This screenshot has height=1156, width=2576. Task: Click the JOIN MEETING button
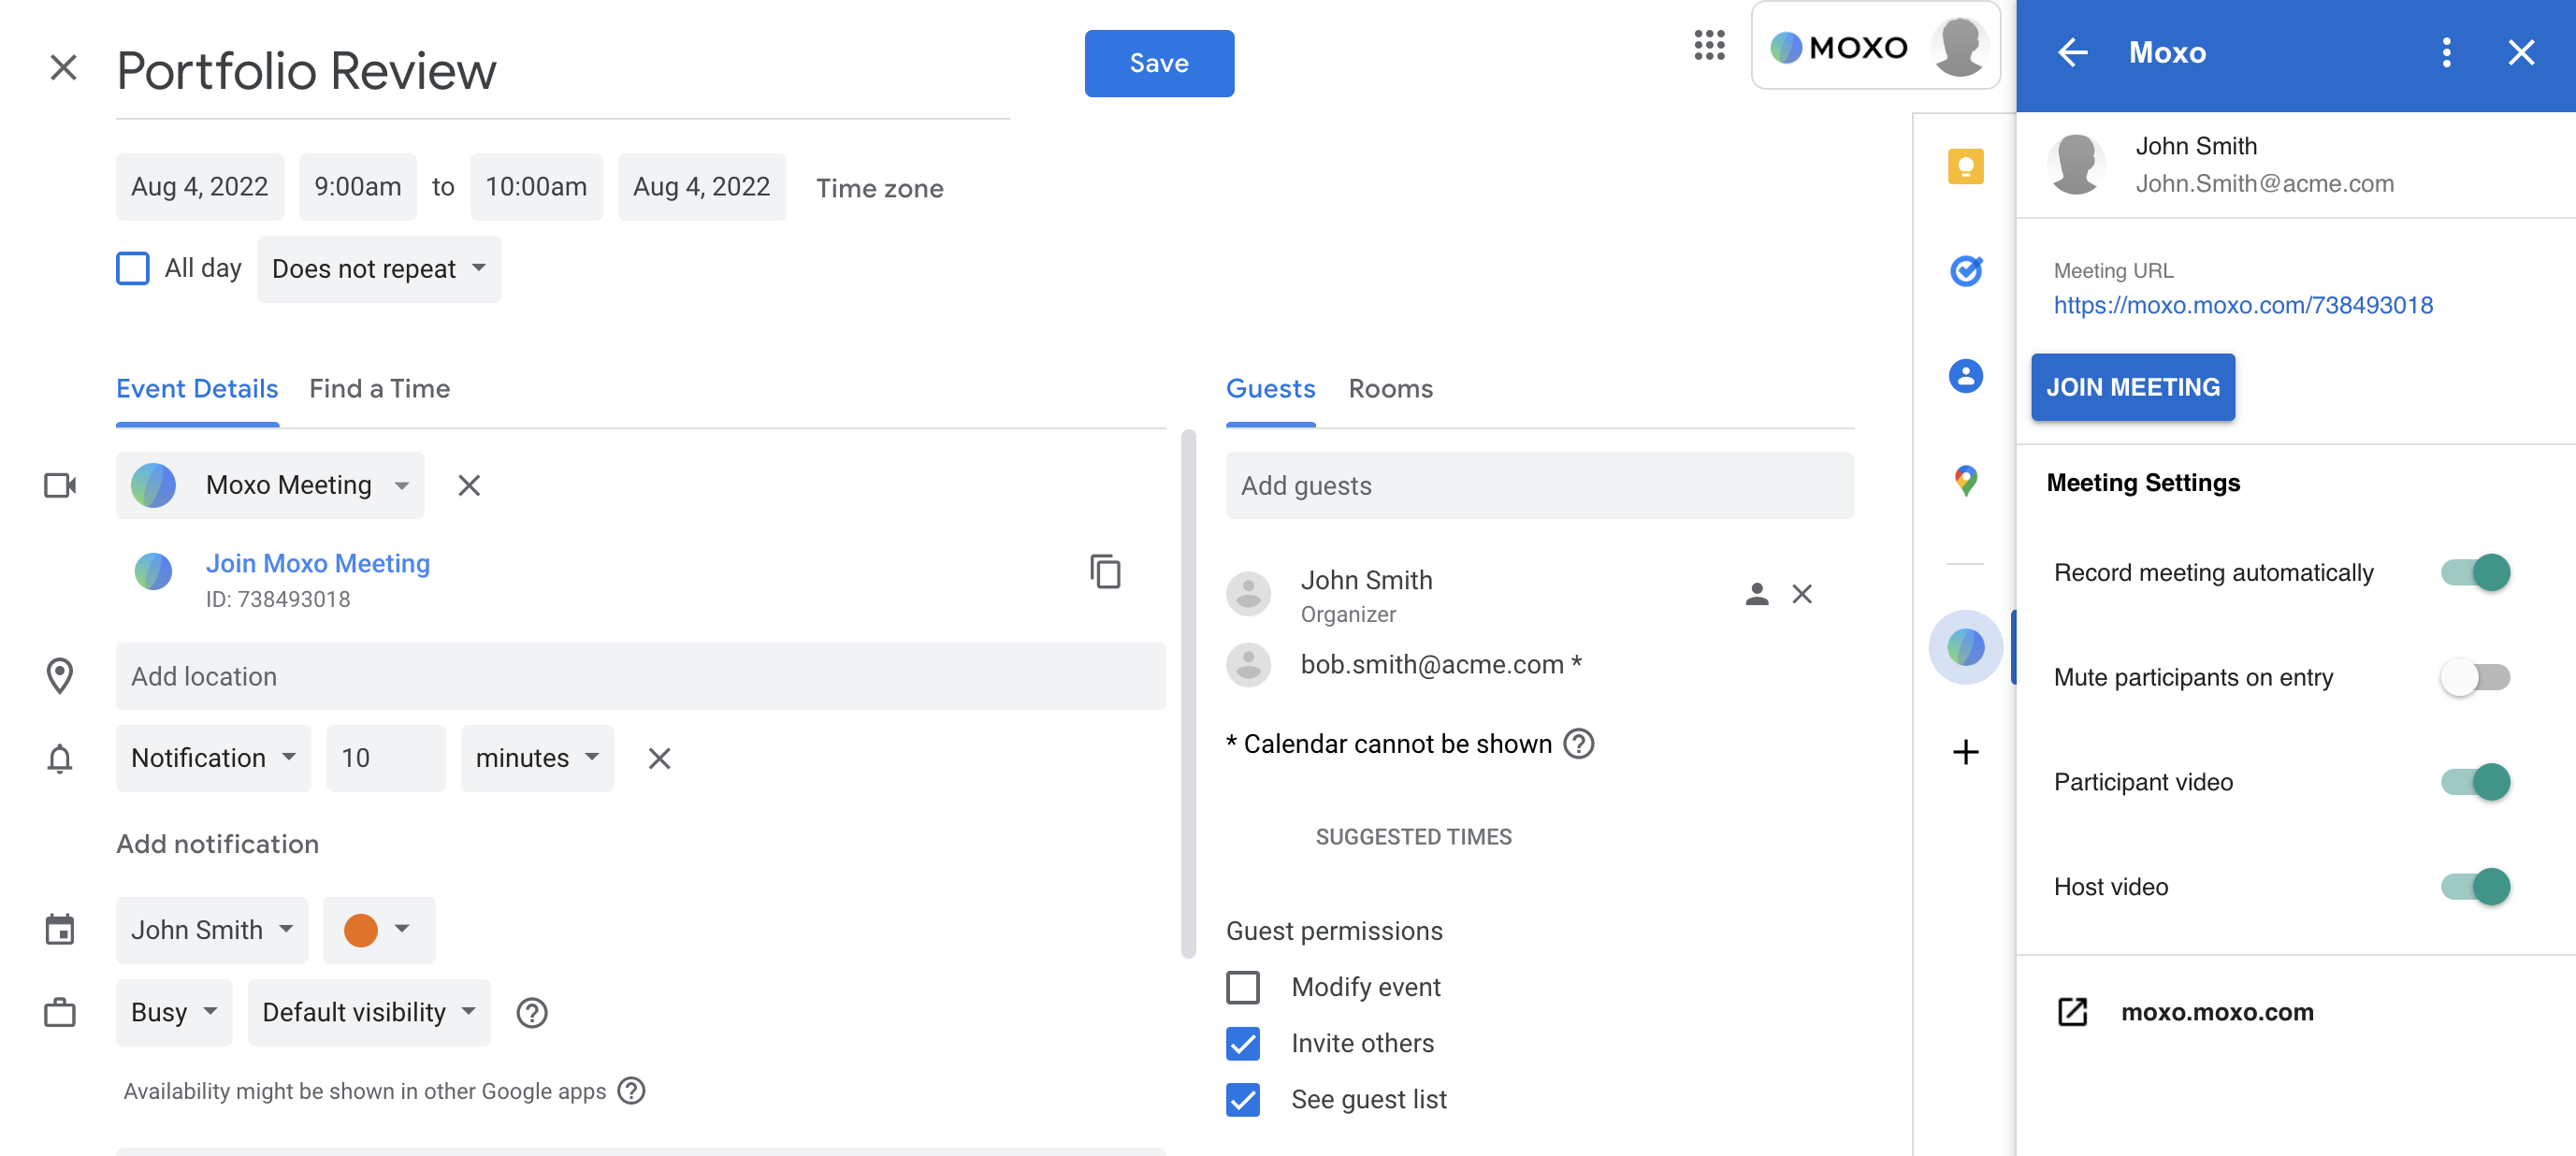[2132, 387]
